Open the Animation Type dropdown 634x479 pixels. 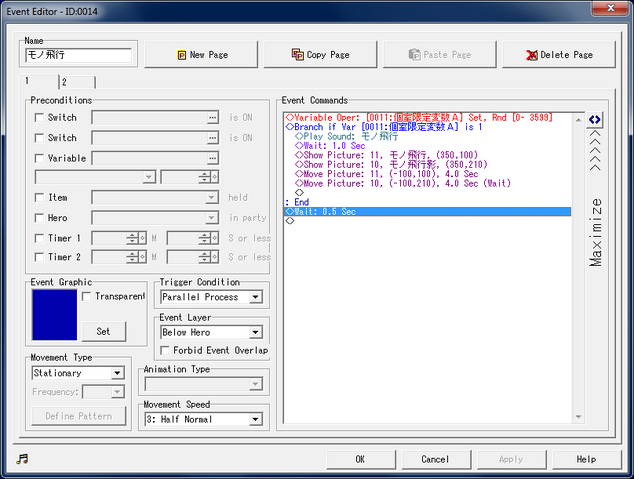[255, 384]
